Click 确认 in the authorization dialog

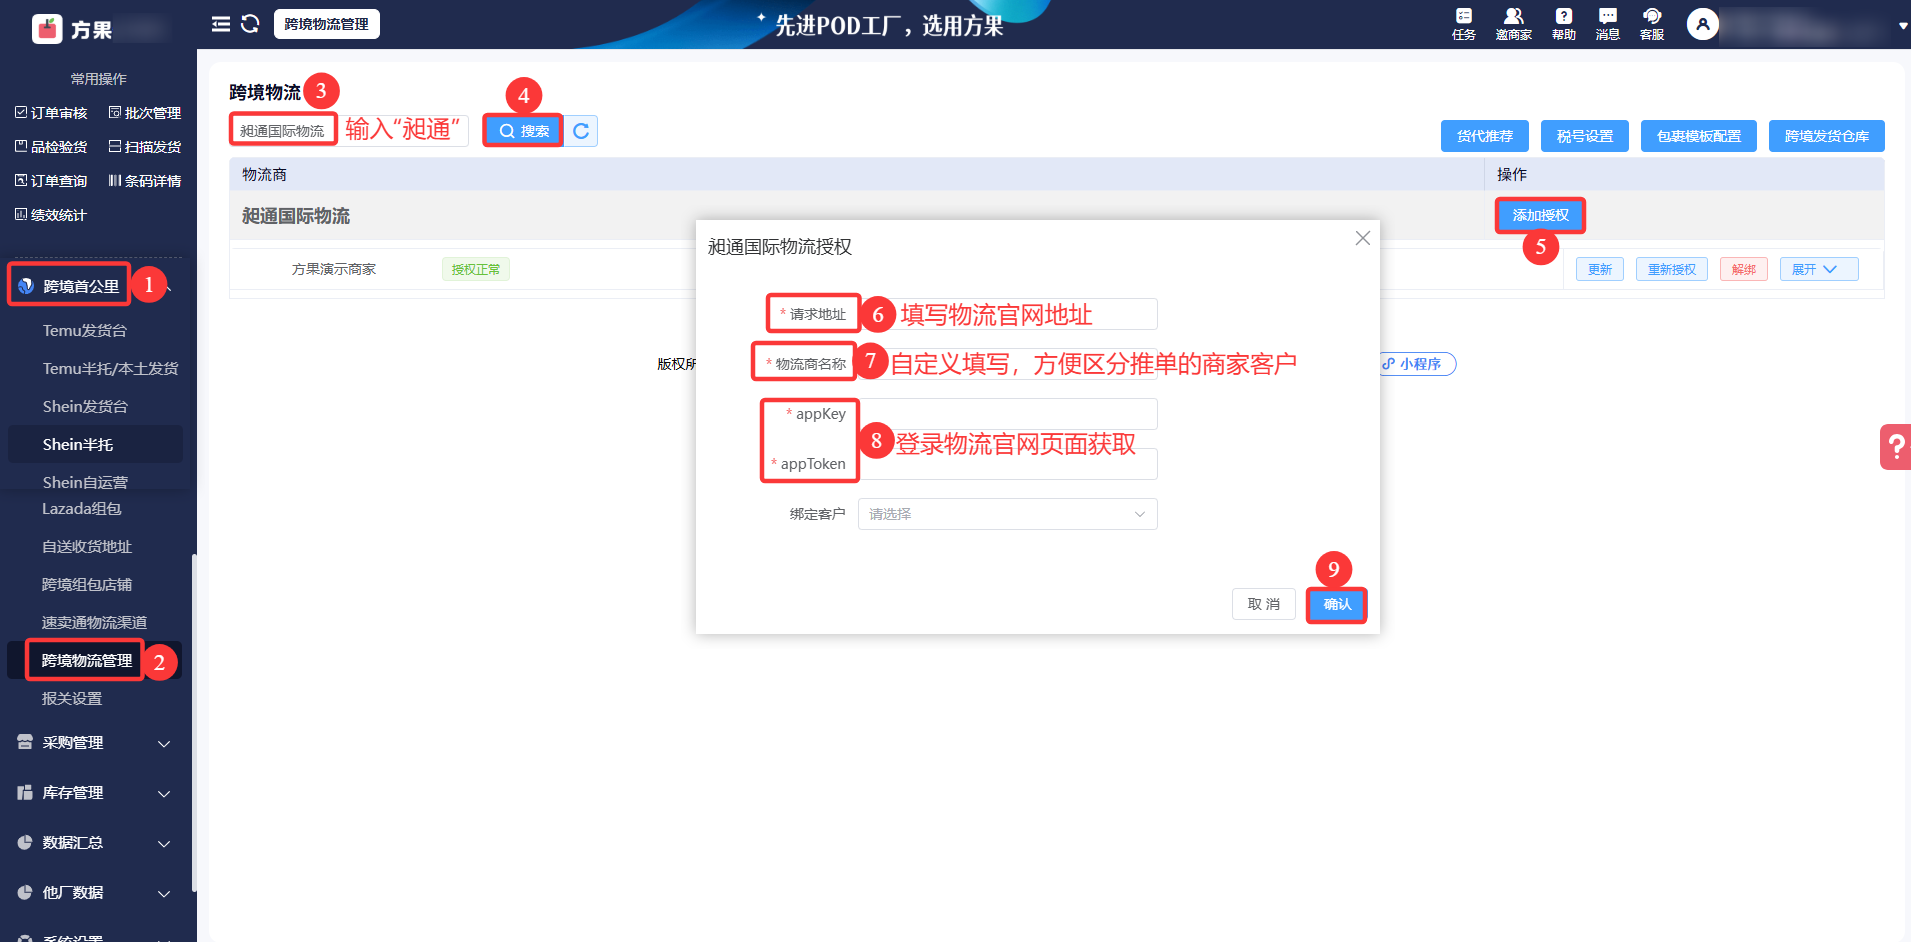click(1337, 604)
